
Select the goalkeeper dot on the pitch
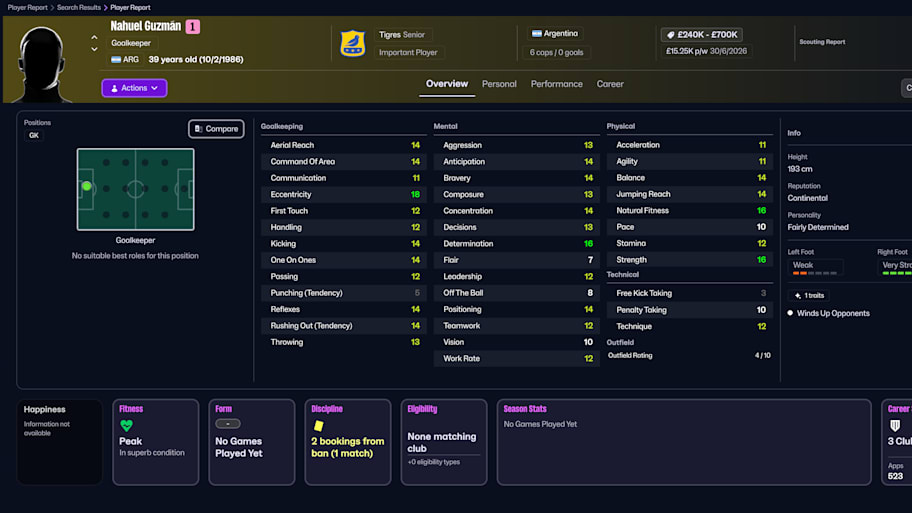coord(87,186)
